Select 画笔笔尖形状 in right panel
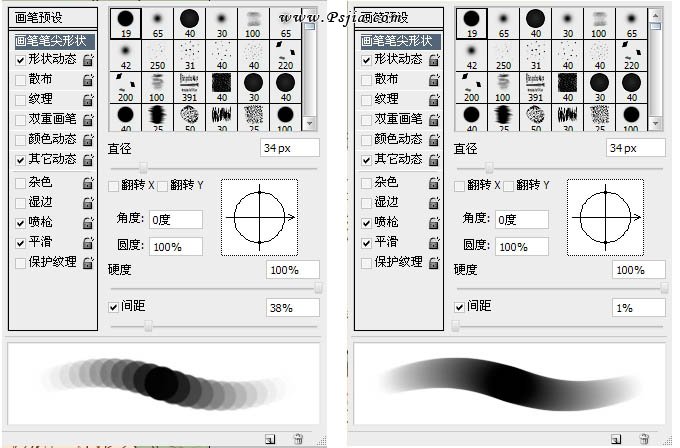Screen dimensions: 680x448 399,41
